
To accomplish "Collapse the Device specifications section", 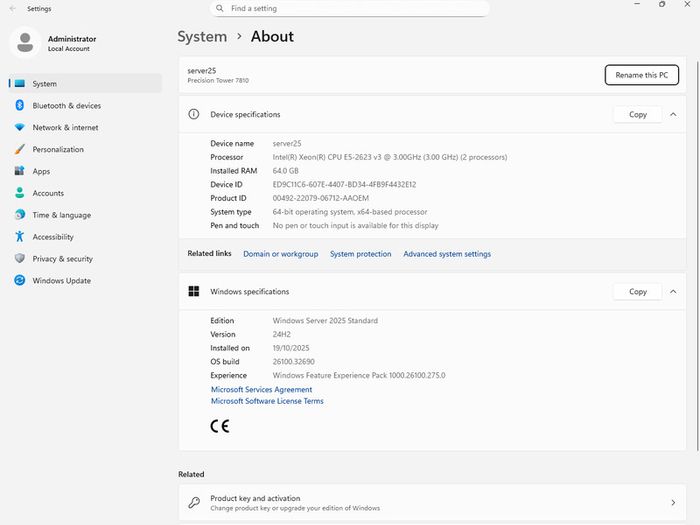I will tap(673, 115).
